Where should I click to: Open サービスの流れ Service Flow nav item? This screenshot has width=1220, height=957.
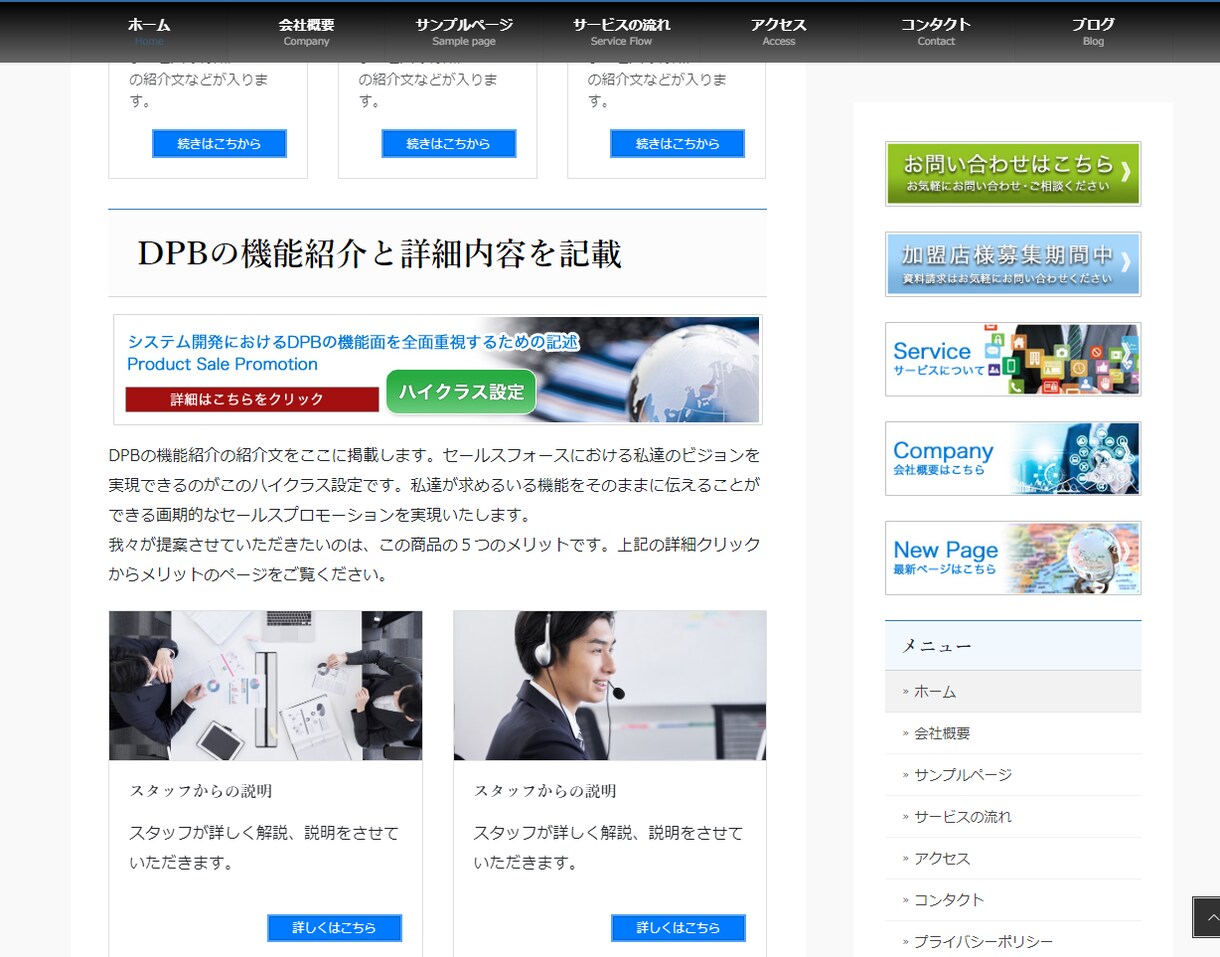click(x=621, y=32)
